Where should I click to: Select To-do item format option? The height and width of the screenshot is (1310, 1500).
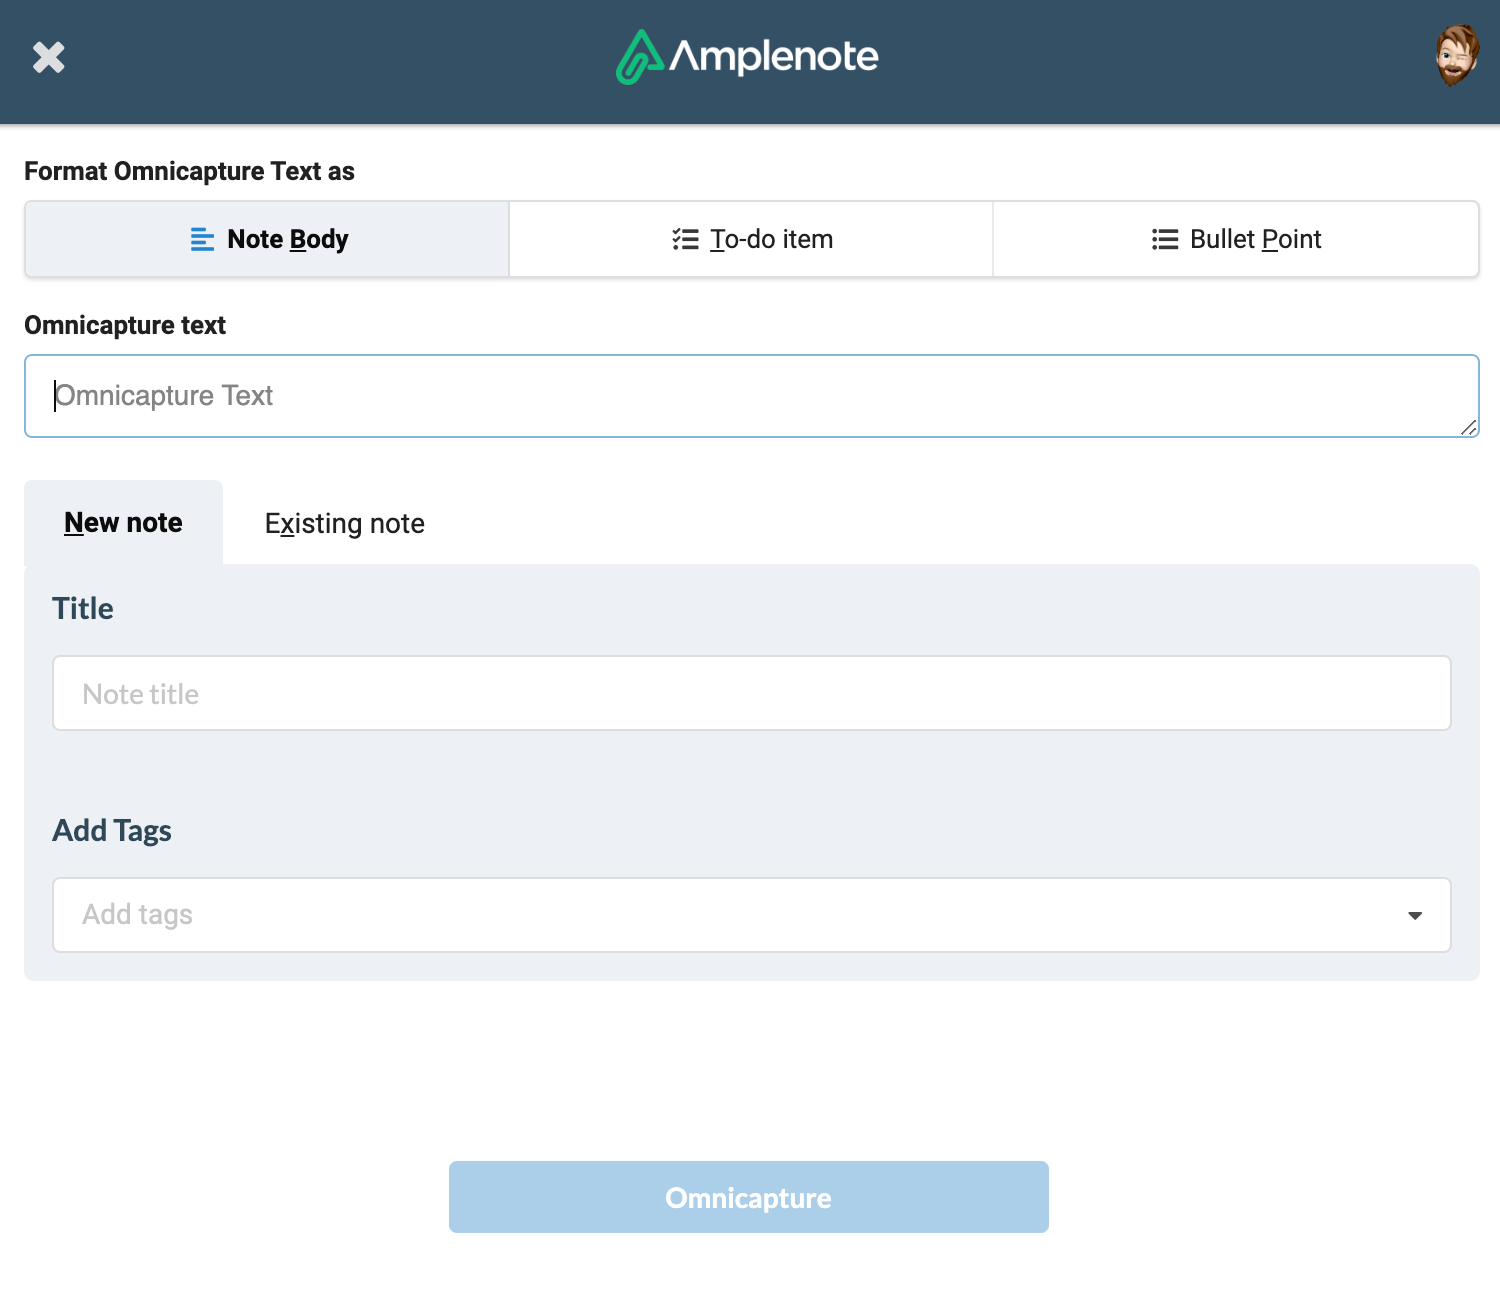point(751,239)
